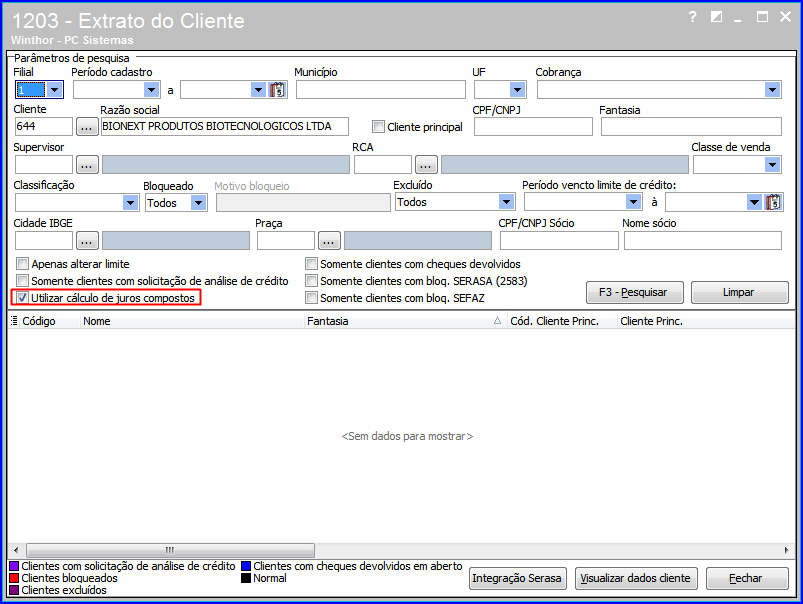Click the Integração Serasa button
Screen dimensions: 803x604
coord(518,578)
